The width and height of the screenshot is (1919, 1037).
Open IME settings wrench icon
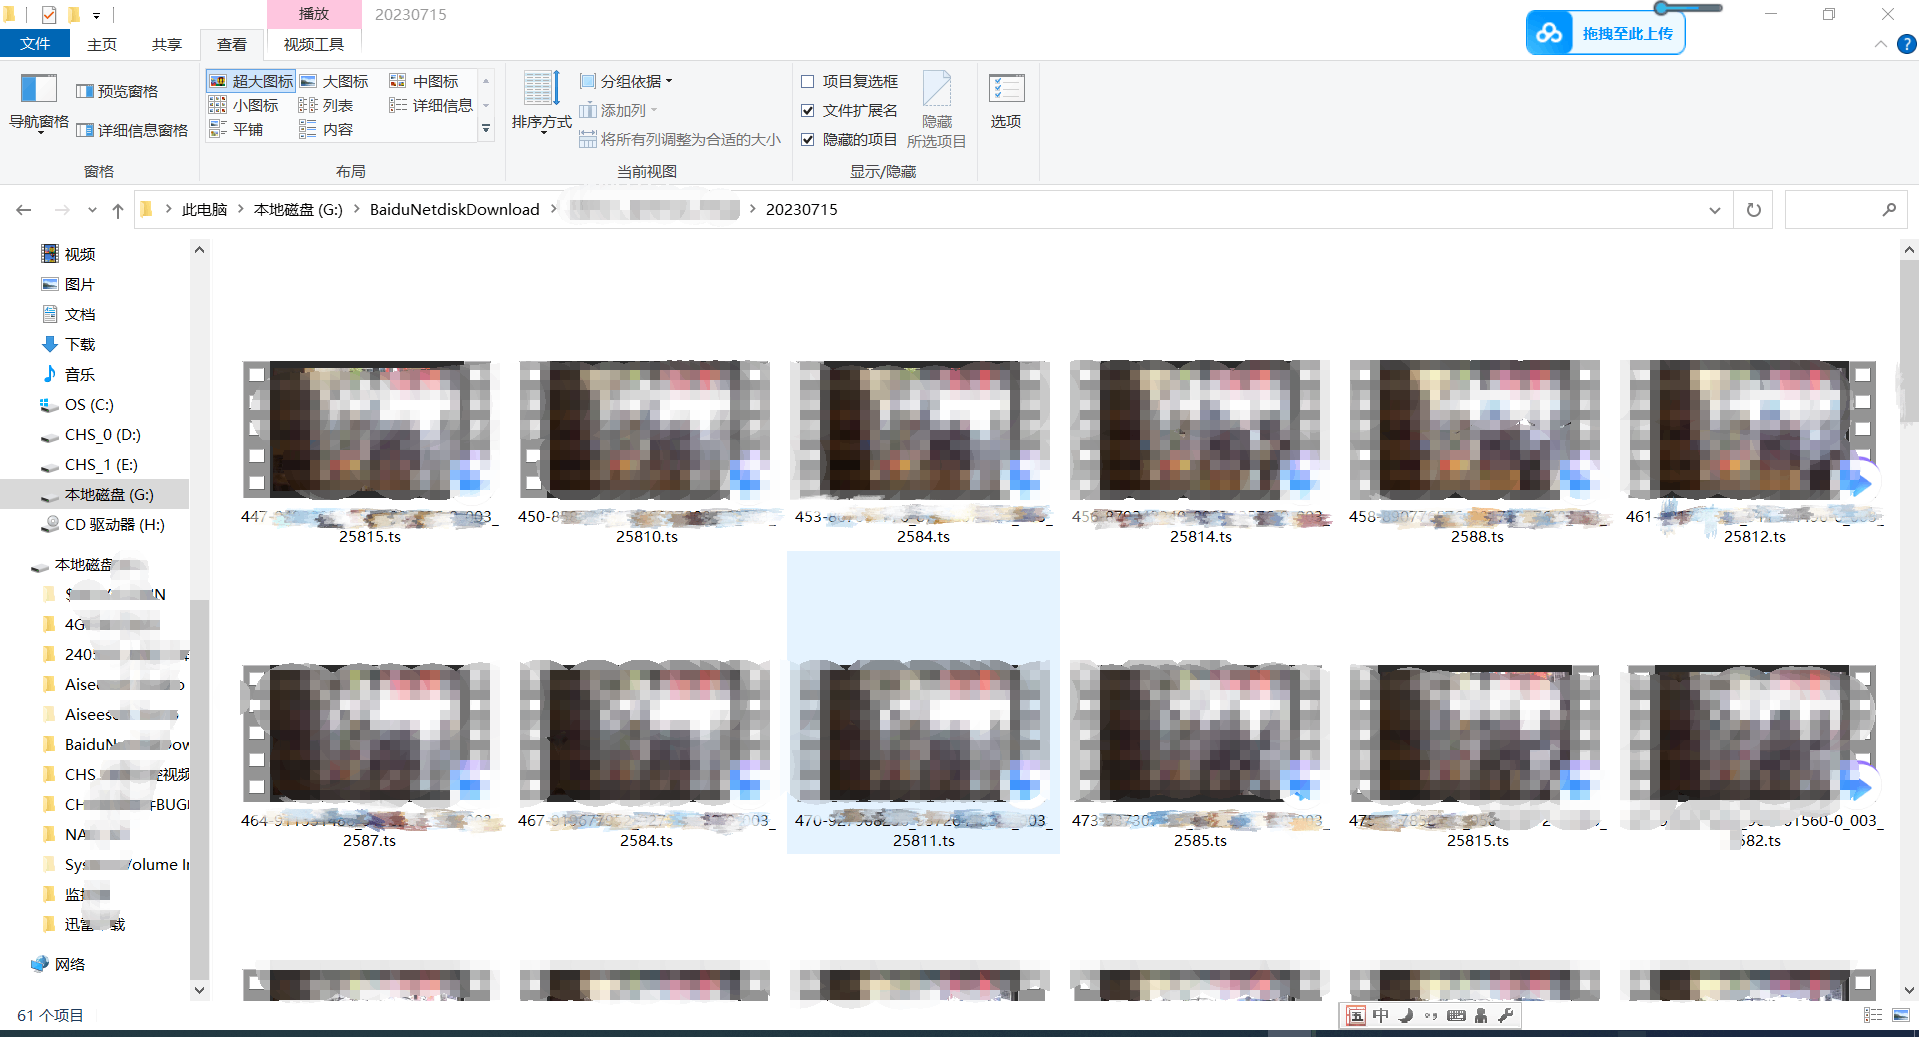(1506, 1015)
